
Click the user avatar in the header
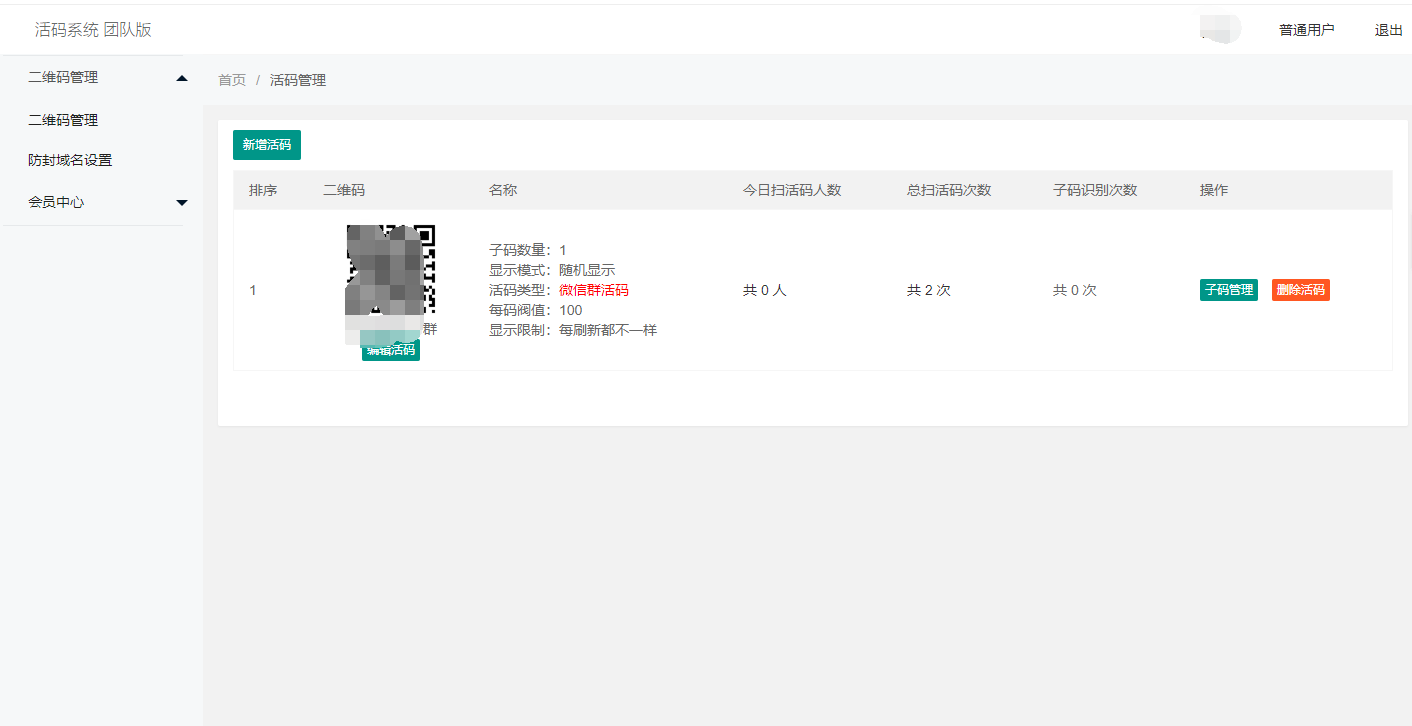[x=1219, y=29]
